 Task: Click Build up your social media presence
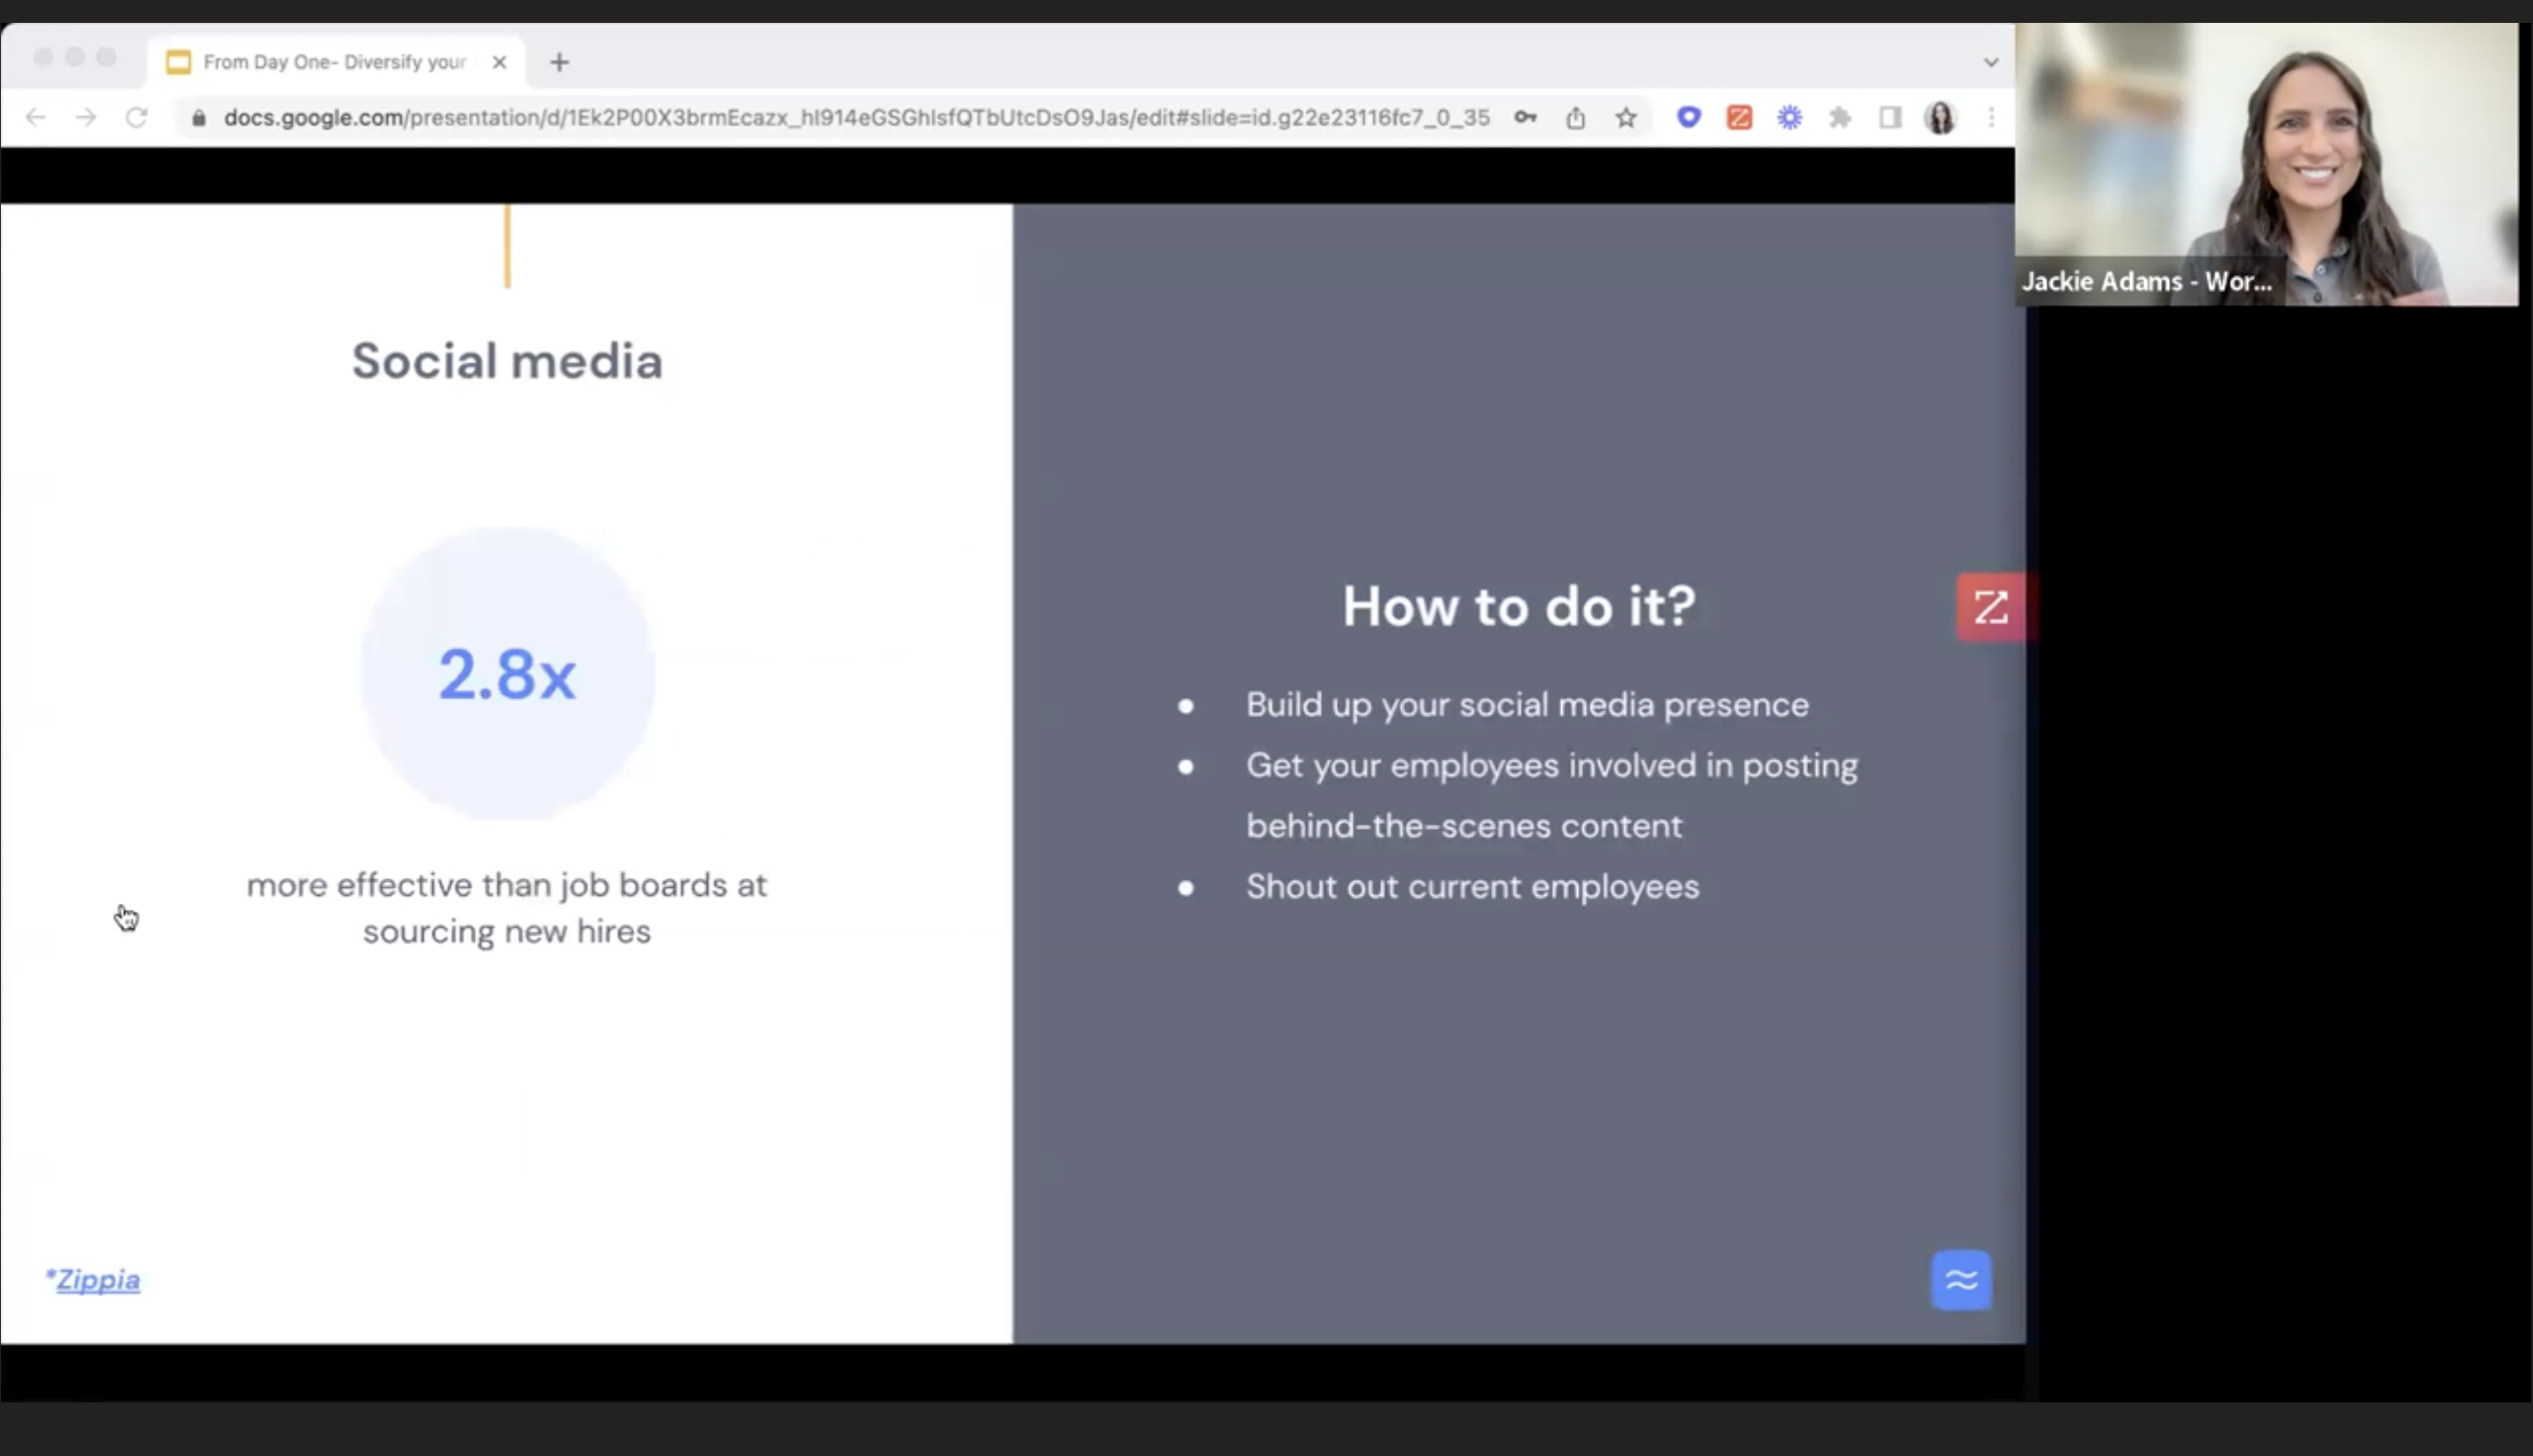click(1527, 705)
